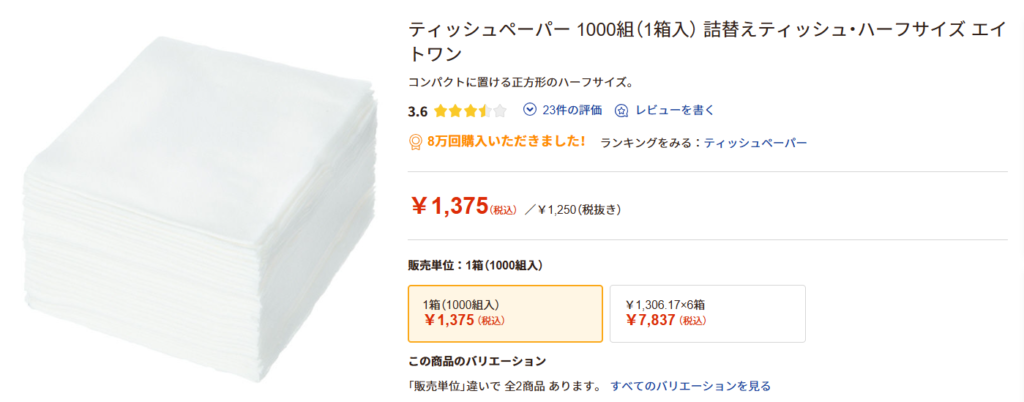Click the この商品のバリエーション heading
Image resolution: width=1024 pixels, height=402 pixels.
point(477,361)
